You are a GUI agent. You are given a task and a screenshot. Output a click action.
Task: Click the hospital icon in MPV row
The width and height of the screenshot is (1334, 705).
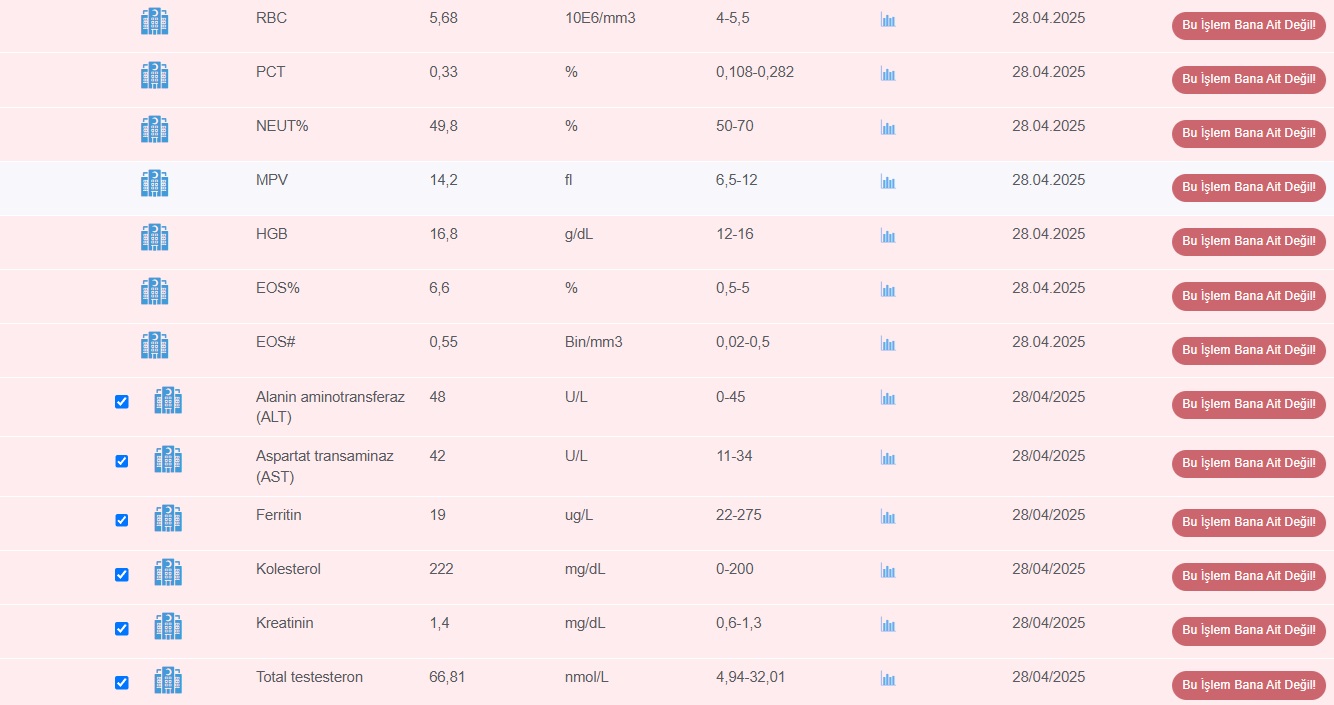[x=155, y=183]
